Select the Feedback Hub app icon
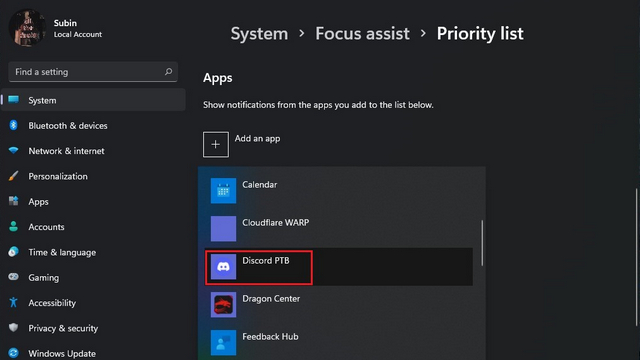 223,342
